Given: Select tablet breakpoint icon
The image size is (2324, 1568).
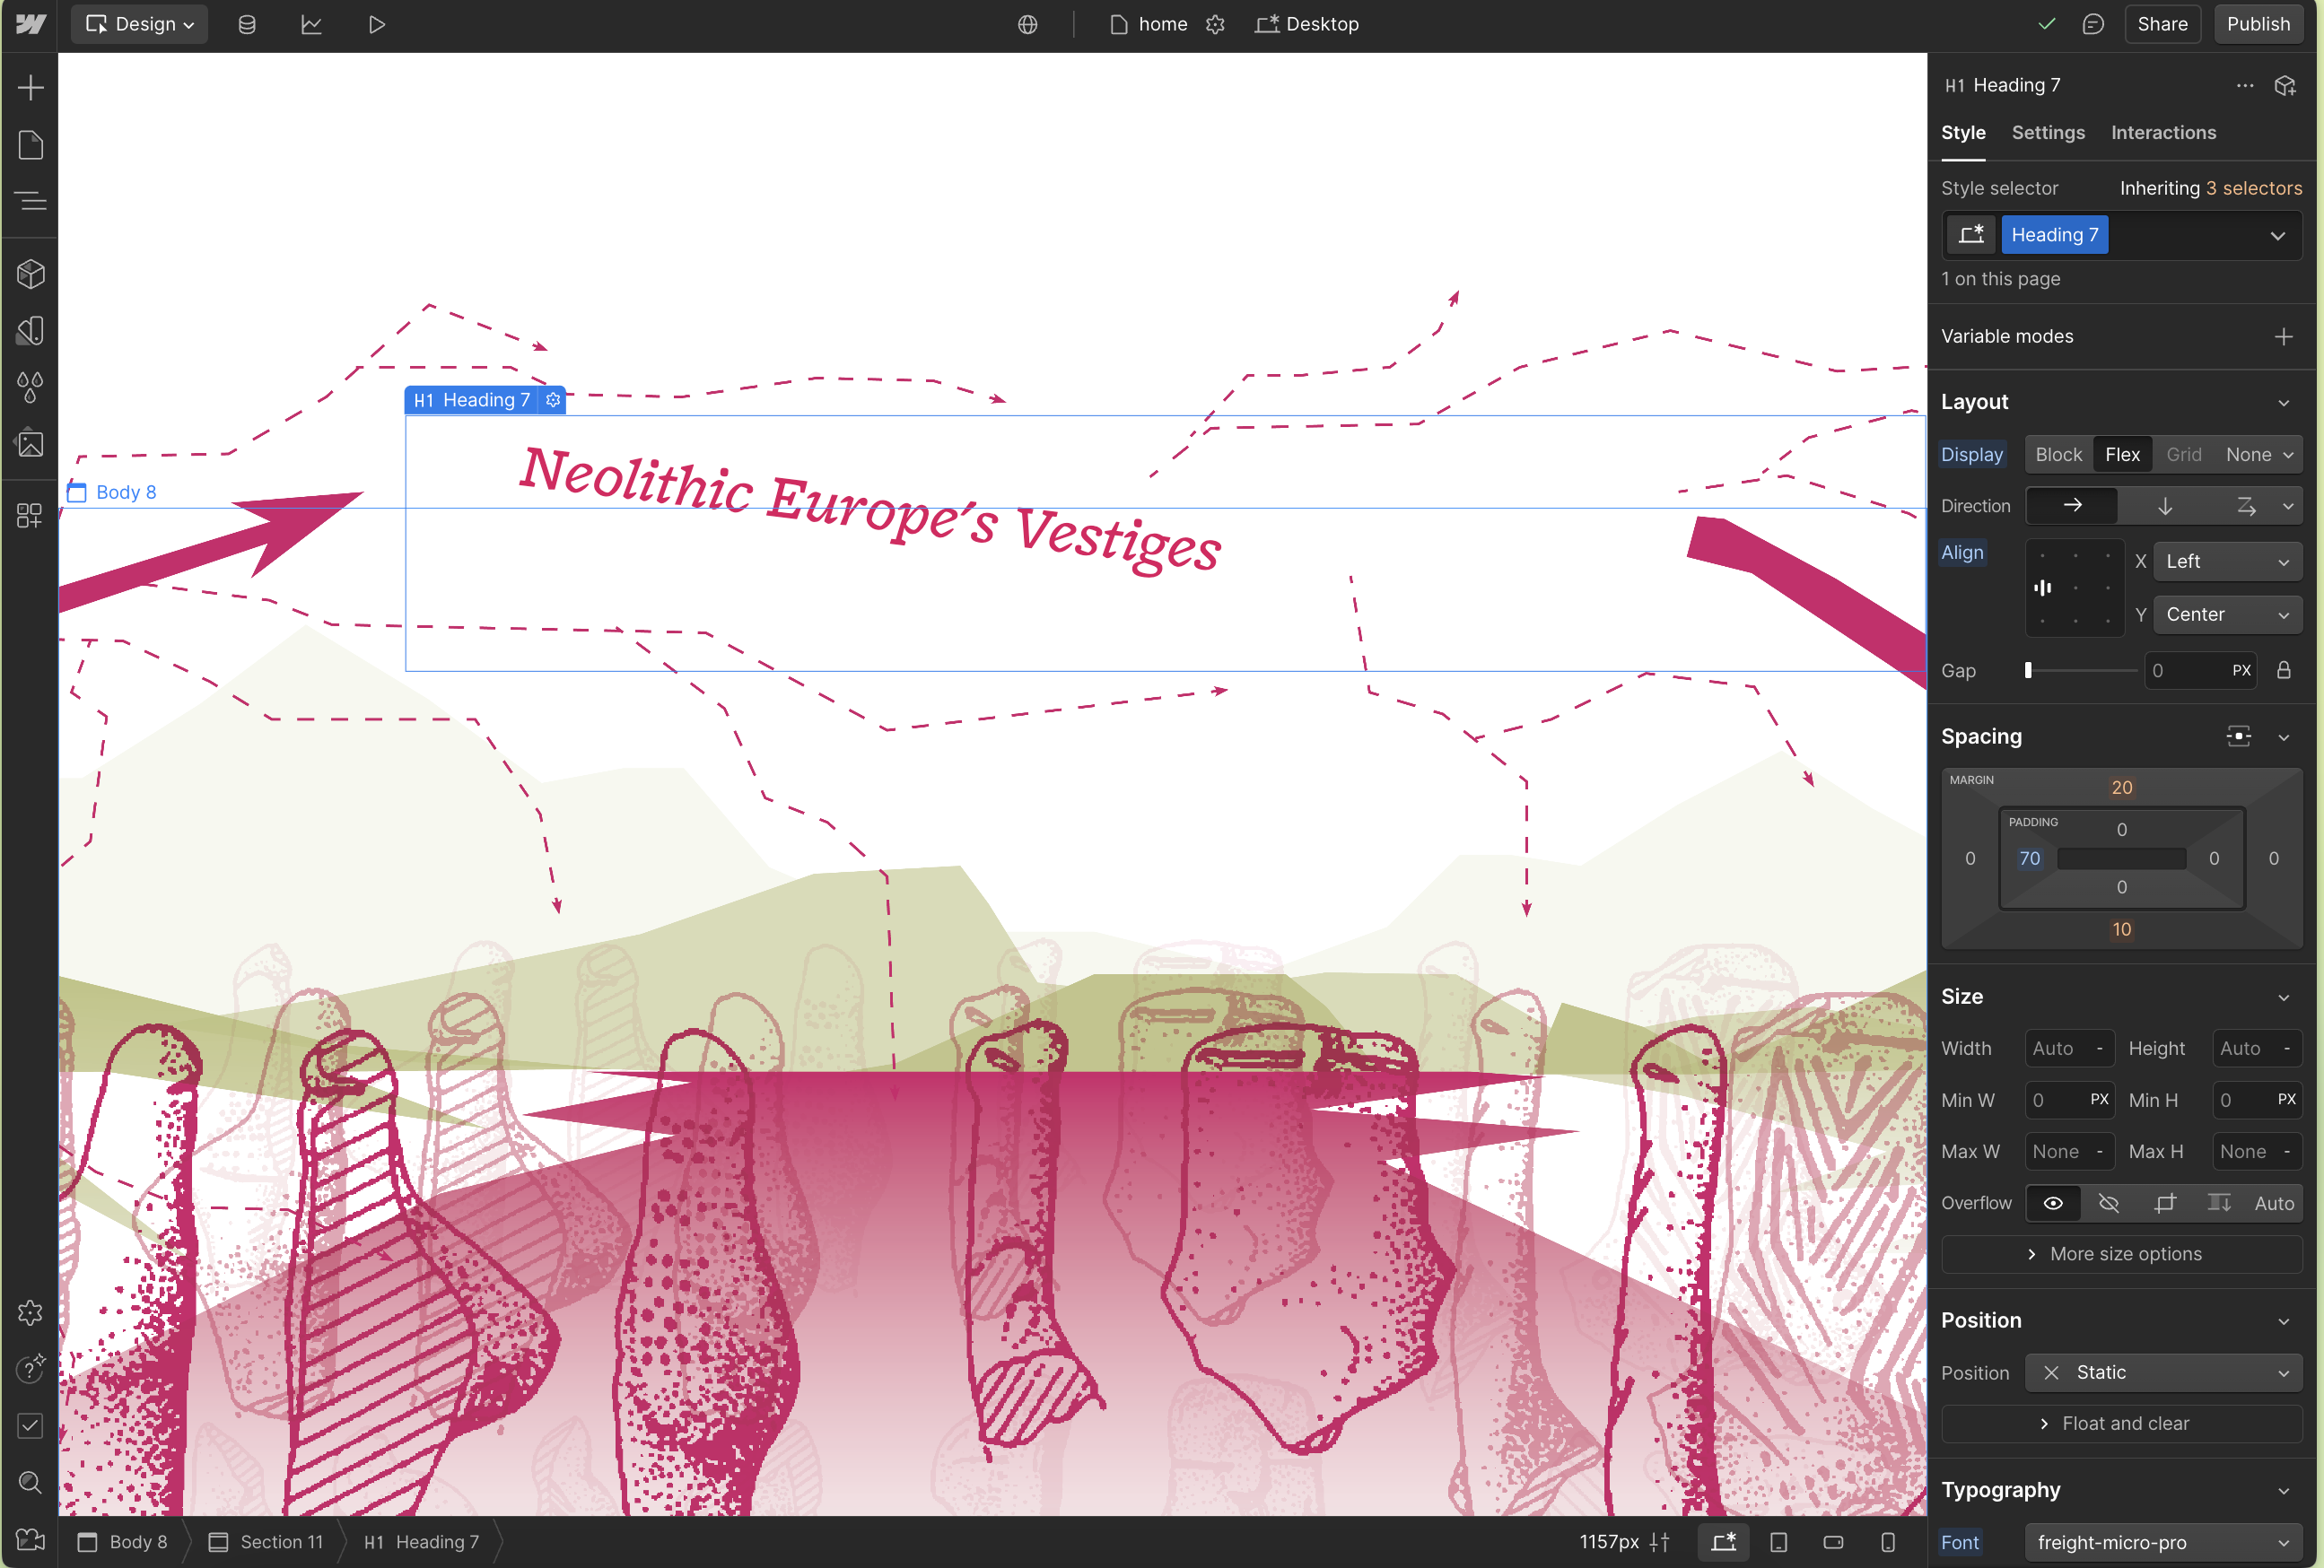Looking at the screenshot, I should pyautogui.click(x=1779, y=1542).
